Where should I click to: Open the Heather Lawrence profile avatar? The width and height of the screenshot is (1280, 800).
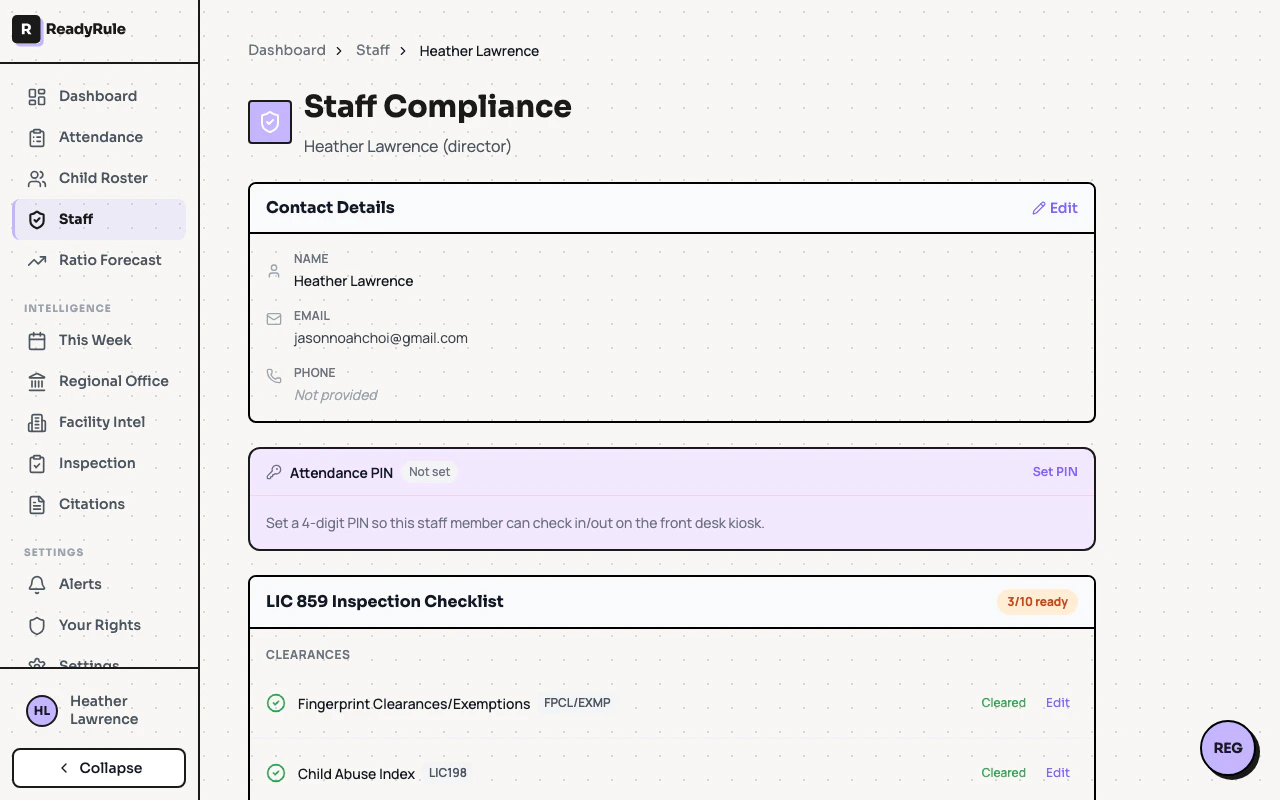(41, 710)
